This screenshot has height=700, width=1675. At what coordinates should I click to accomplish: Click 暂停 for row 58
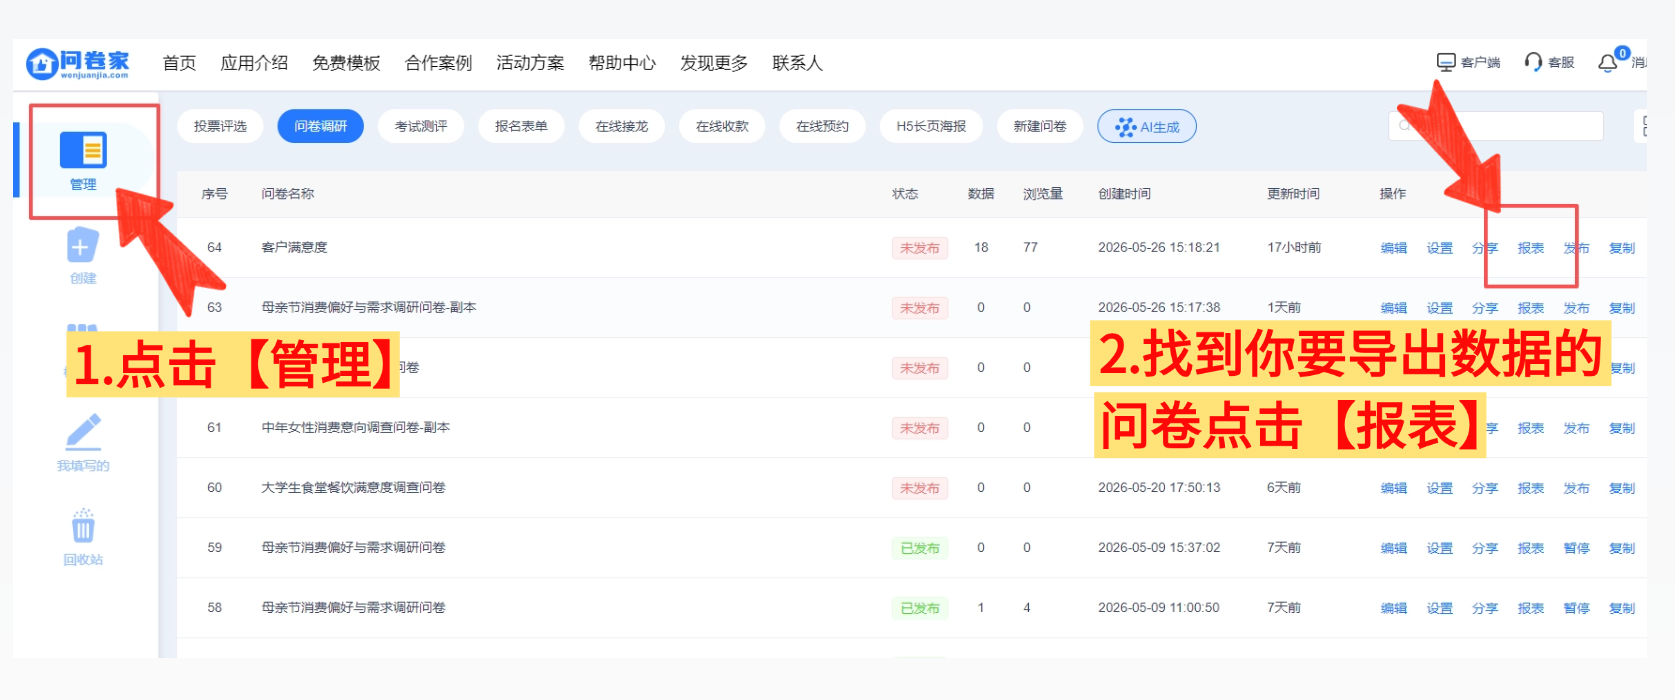1577,608
